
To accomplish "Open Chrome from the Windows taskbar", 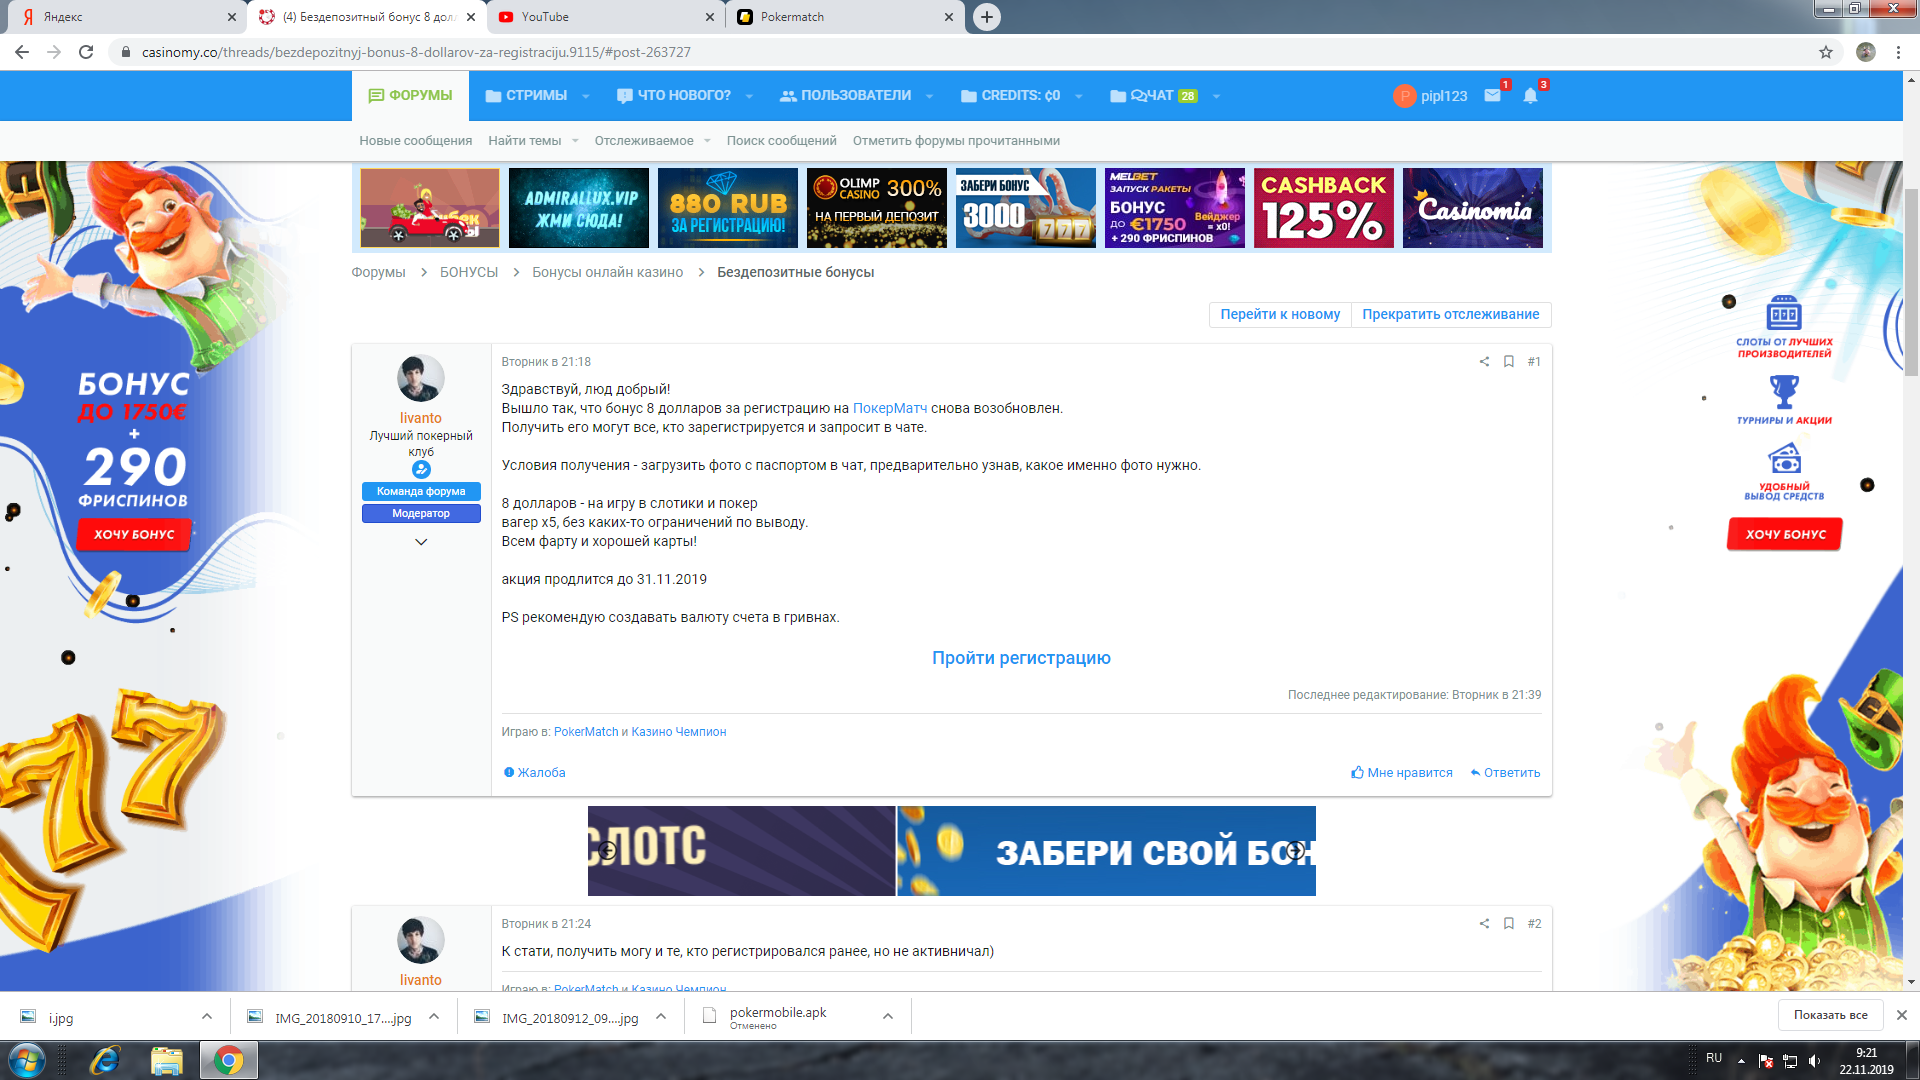I will point(228,1060).
